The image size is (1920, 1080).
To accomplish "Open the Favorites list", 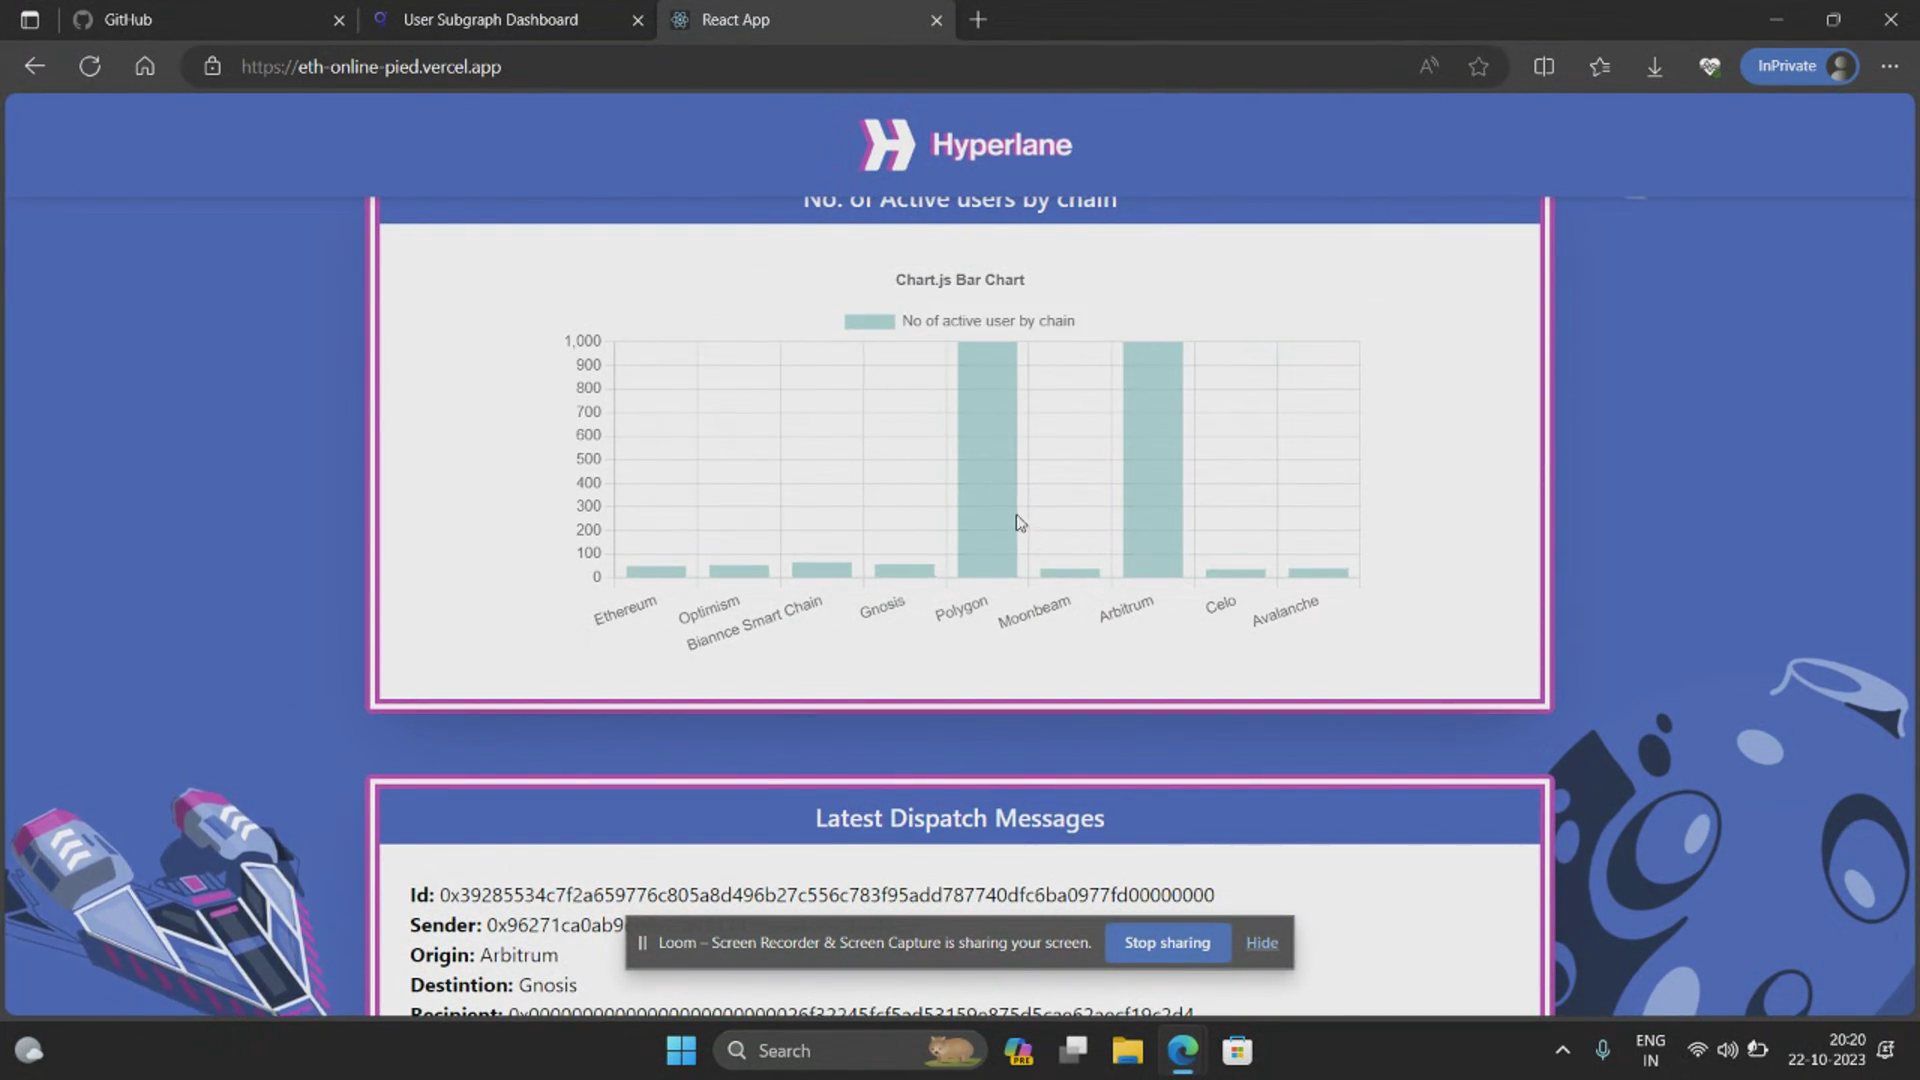I will pos(1600,67).
